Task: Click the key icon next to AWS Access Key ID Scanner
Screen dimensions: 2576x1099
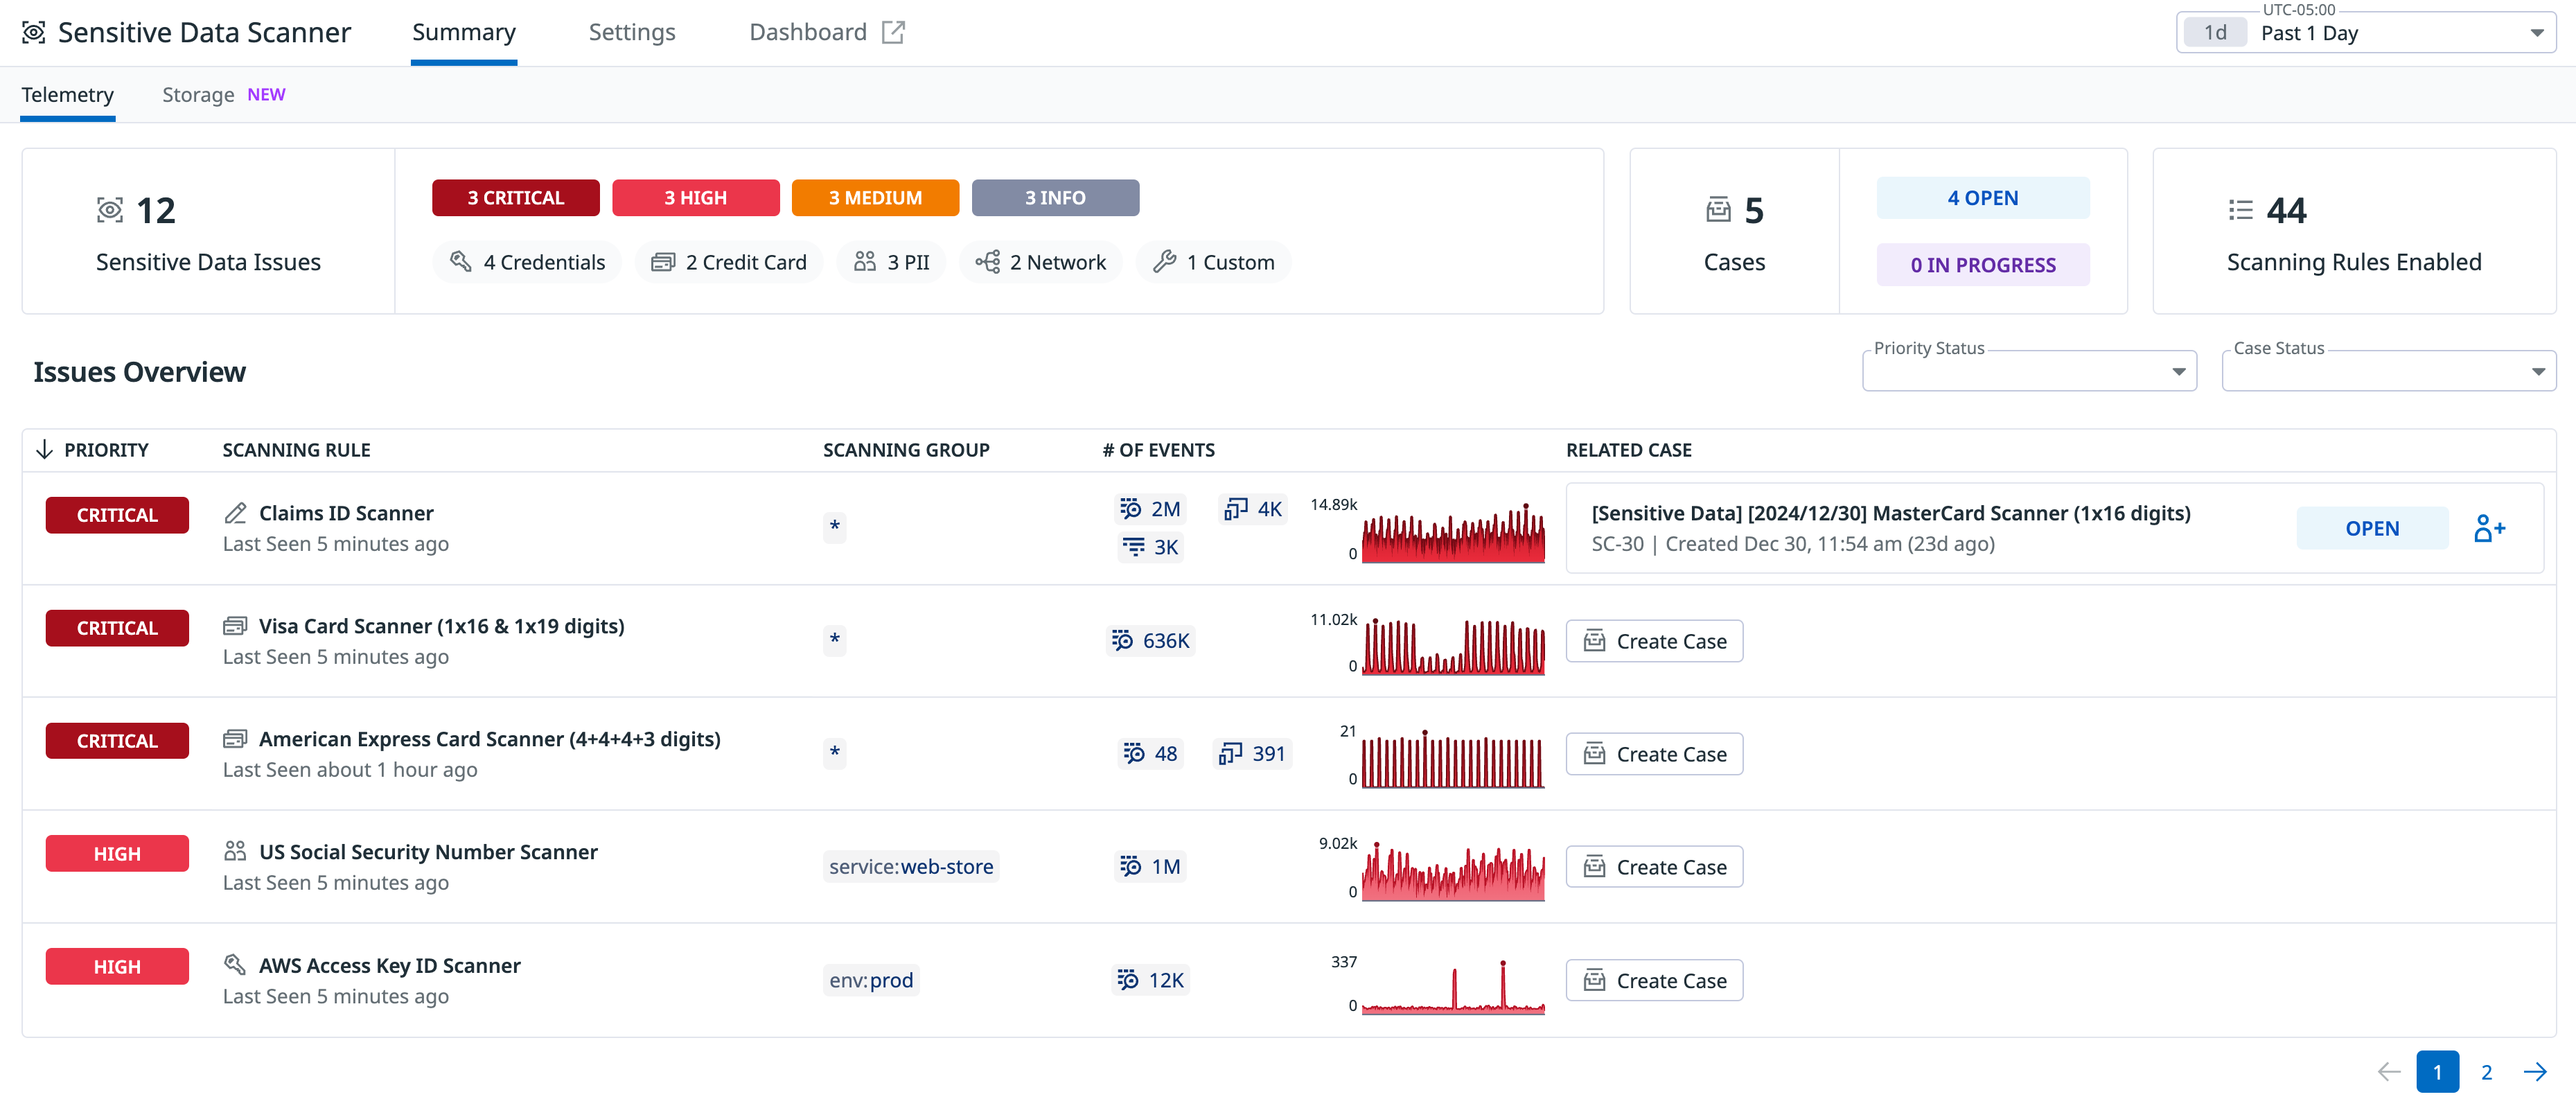Action: (x=235, y=965)
